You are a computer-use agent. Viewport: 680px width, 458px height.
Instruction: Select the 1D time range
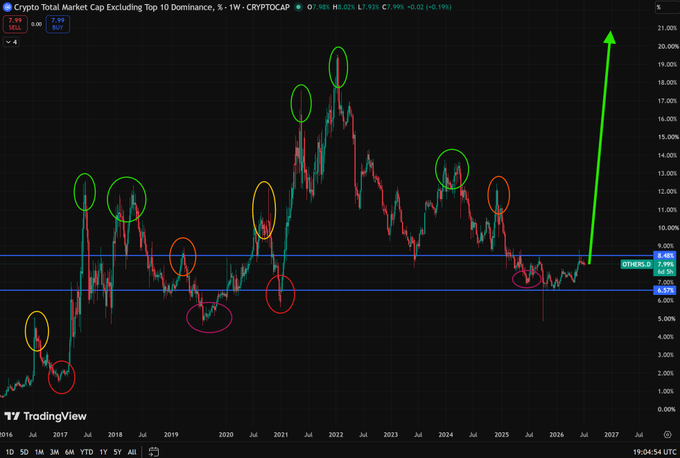(x=10, y=452)
